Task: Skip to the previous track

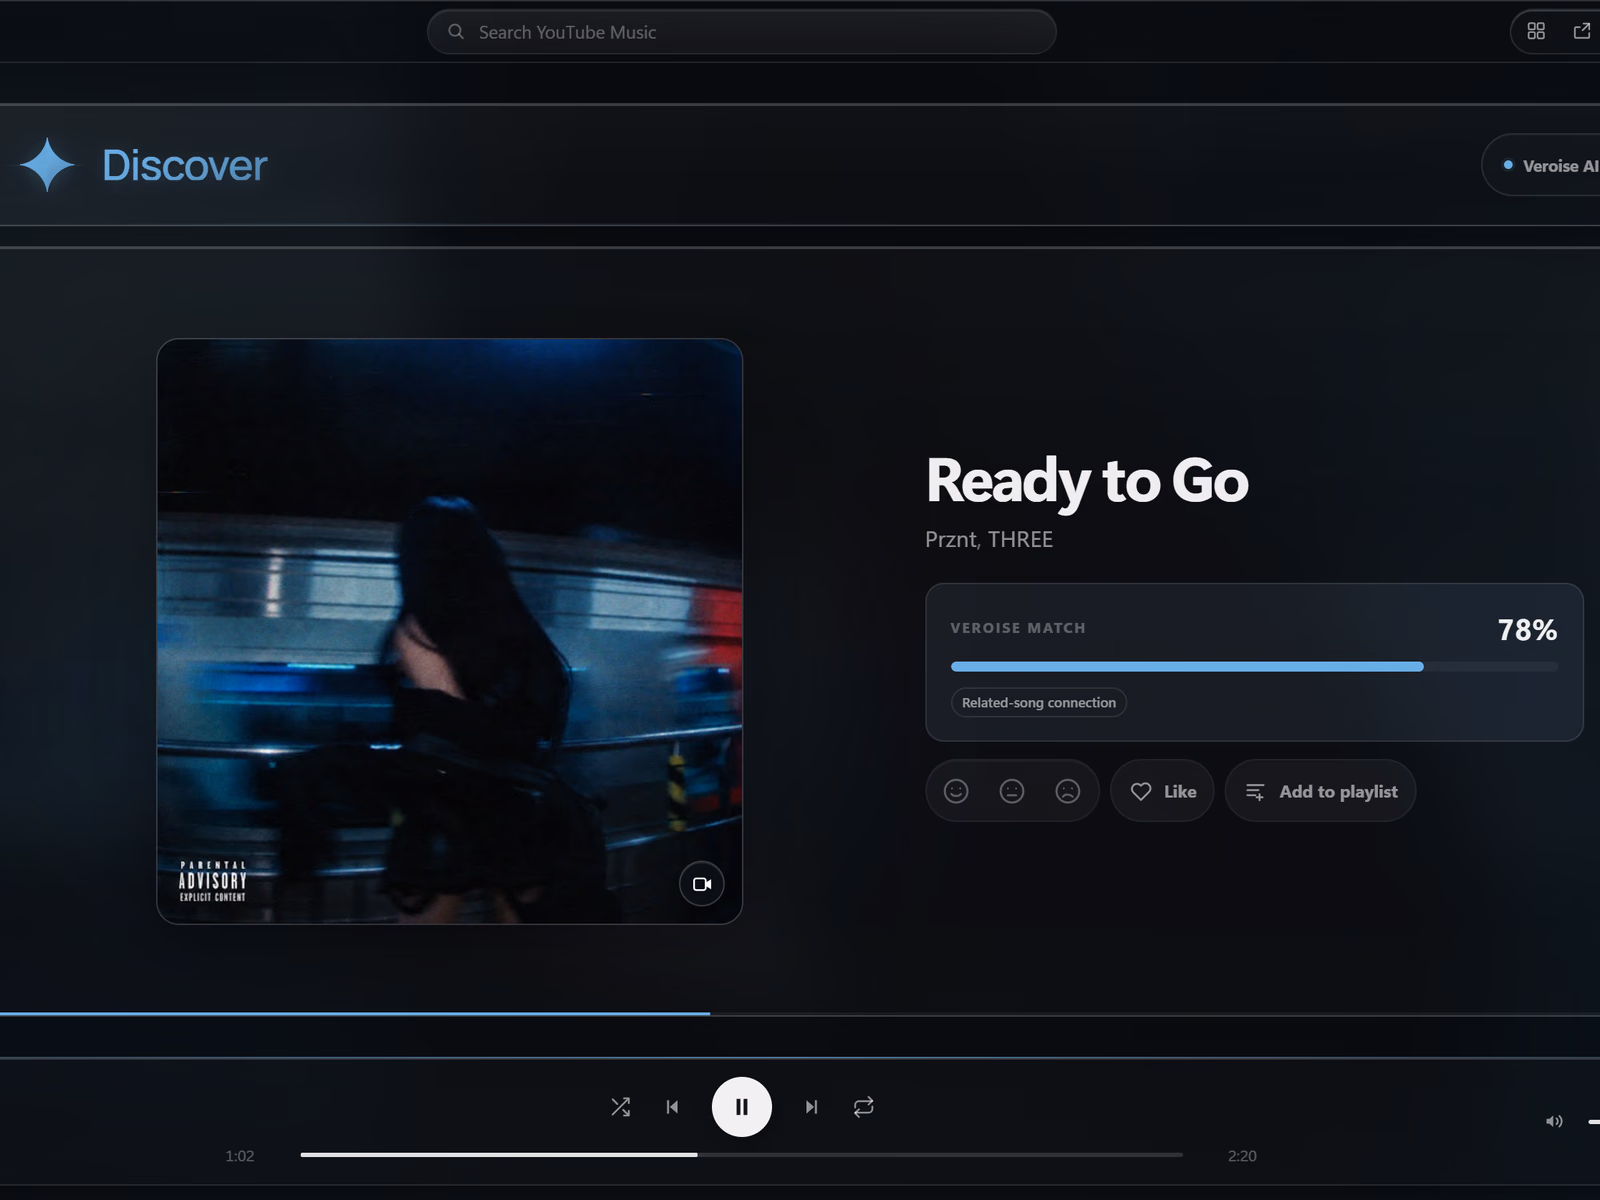Action: coord(672,1107)
